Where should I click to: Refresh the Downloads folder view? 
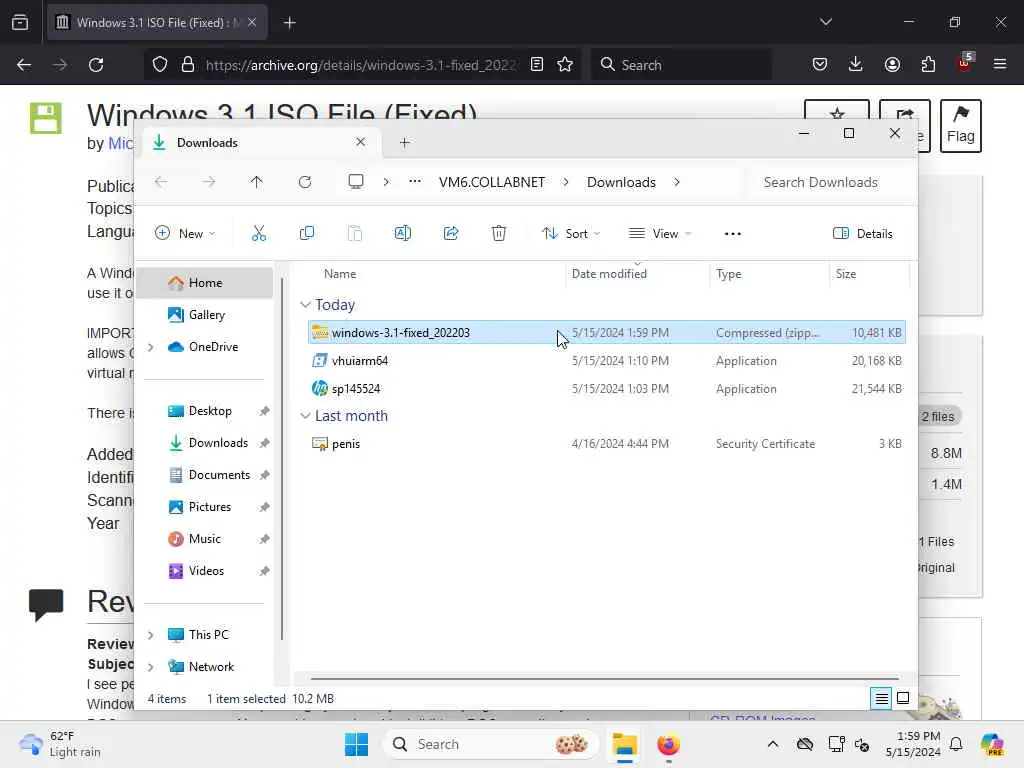[305, 182]
